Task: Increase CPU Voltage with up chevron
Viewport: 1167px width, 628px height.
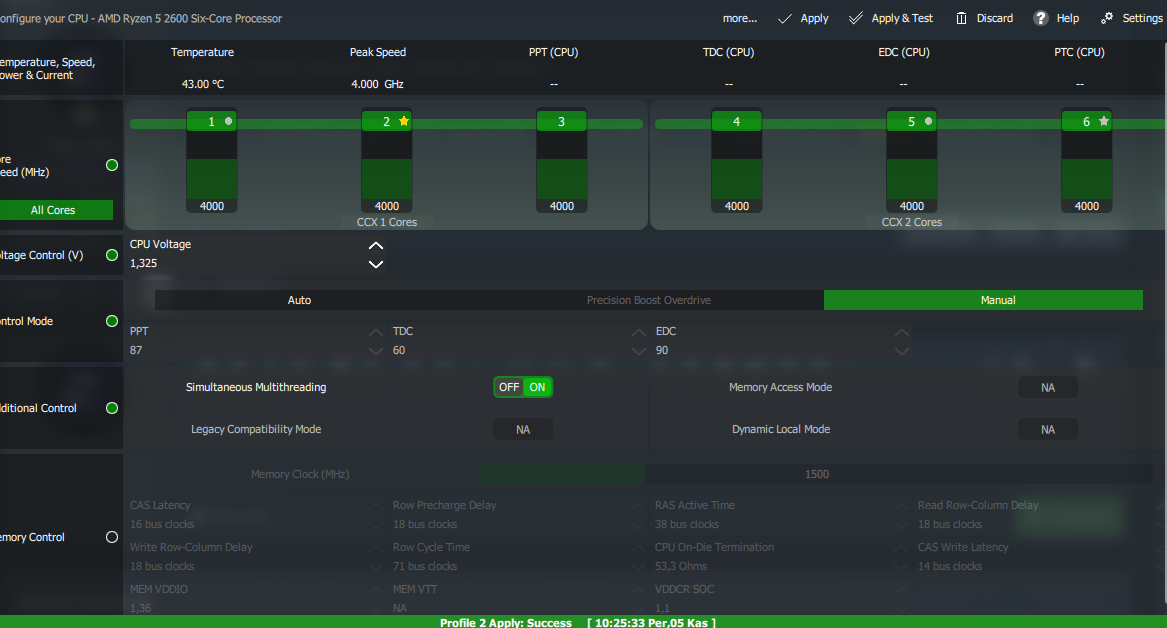Action: click(x=376, y=246)
